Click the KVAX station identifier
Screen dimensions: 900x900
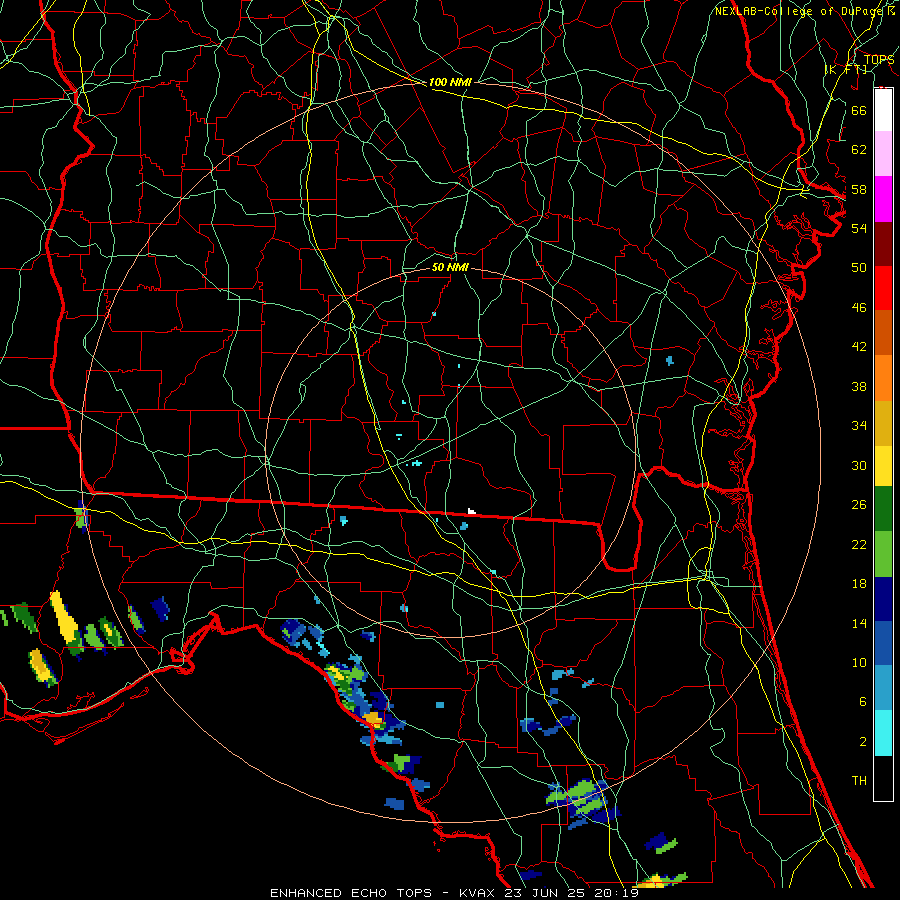[479, 893]
